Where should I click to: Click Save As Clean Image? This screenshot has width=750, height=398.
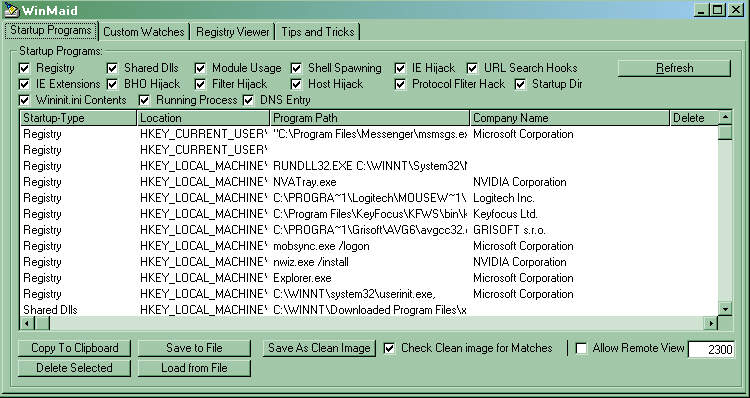click(319, 348)
